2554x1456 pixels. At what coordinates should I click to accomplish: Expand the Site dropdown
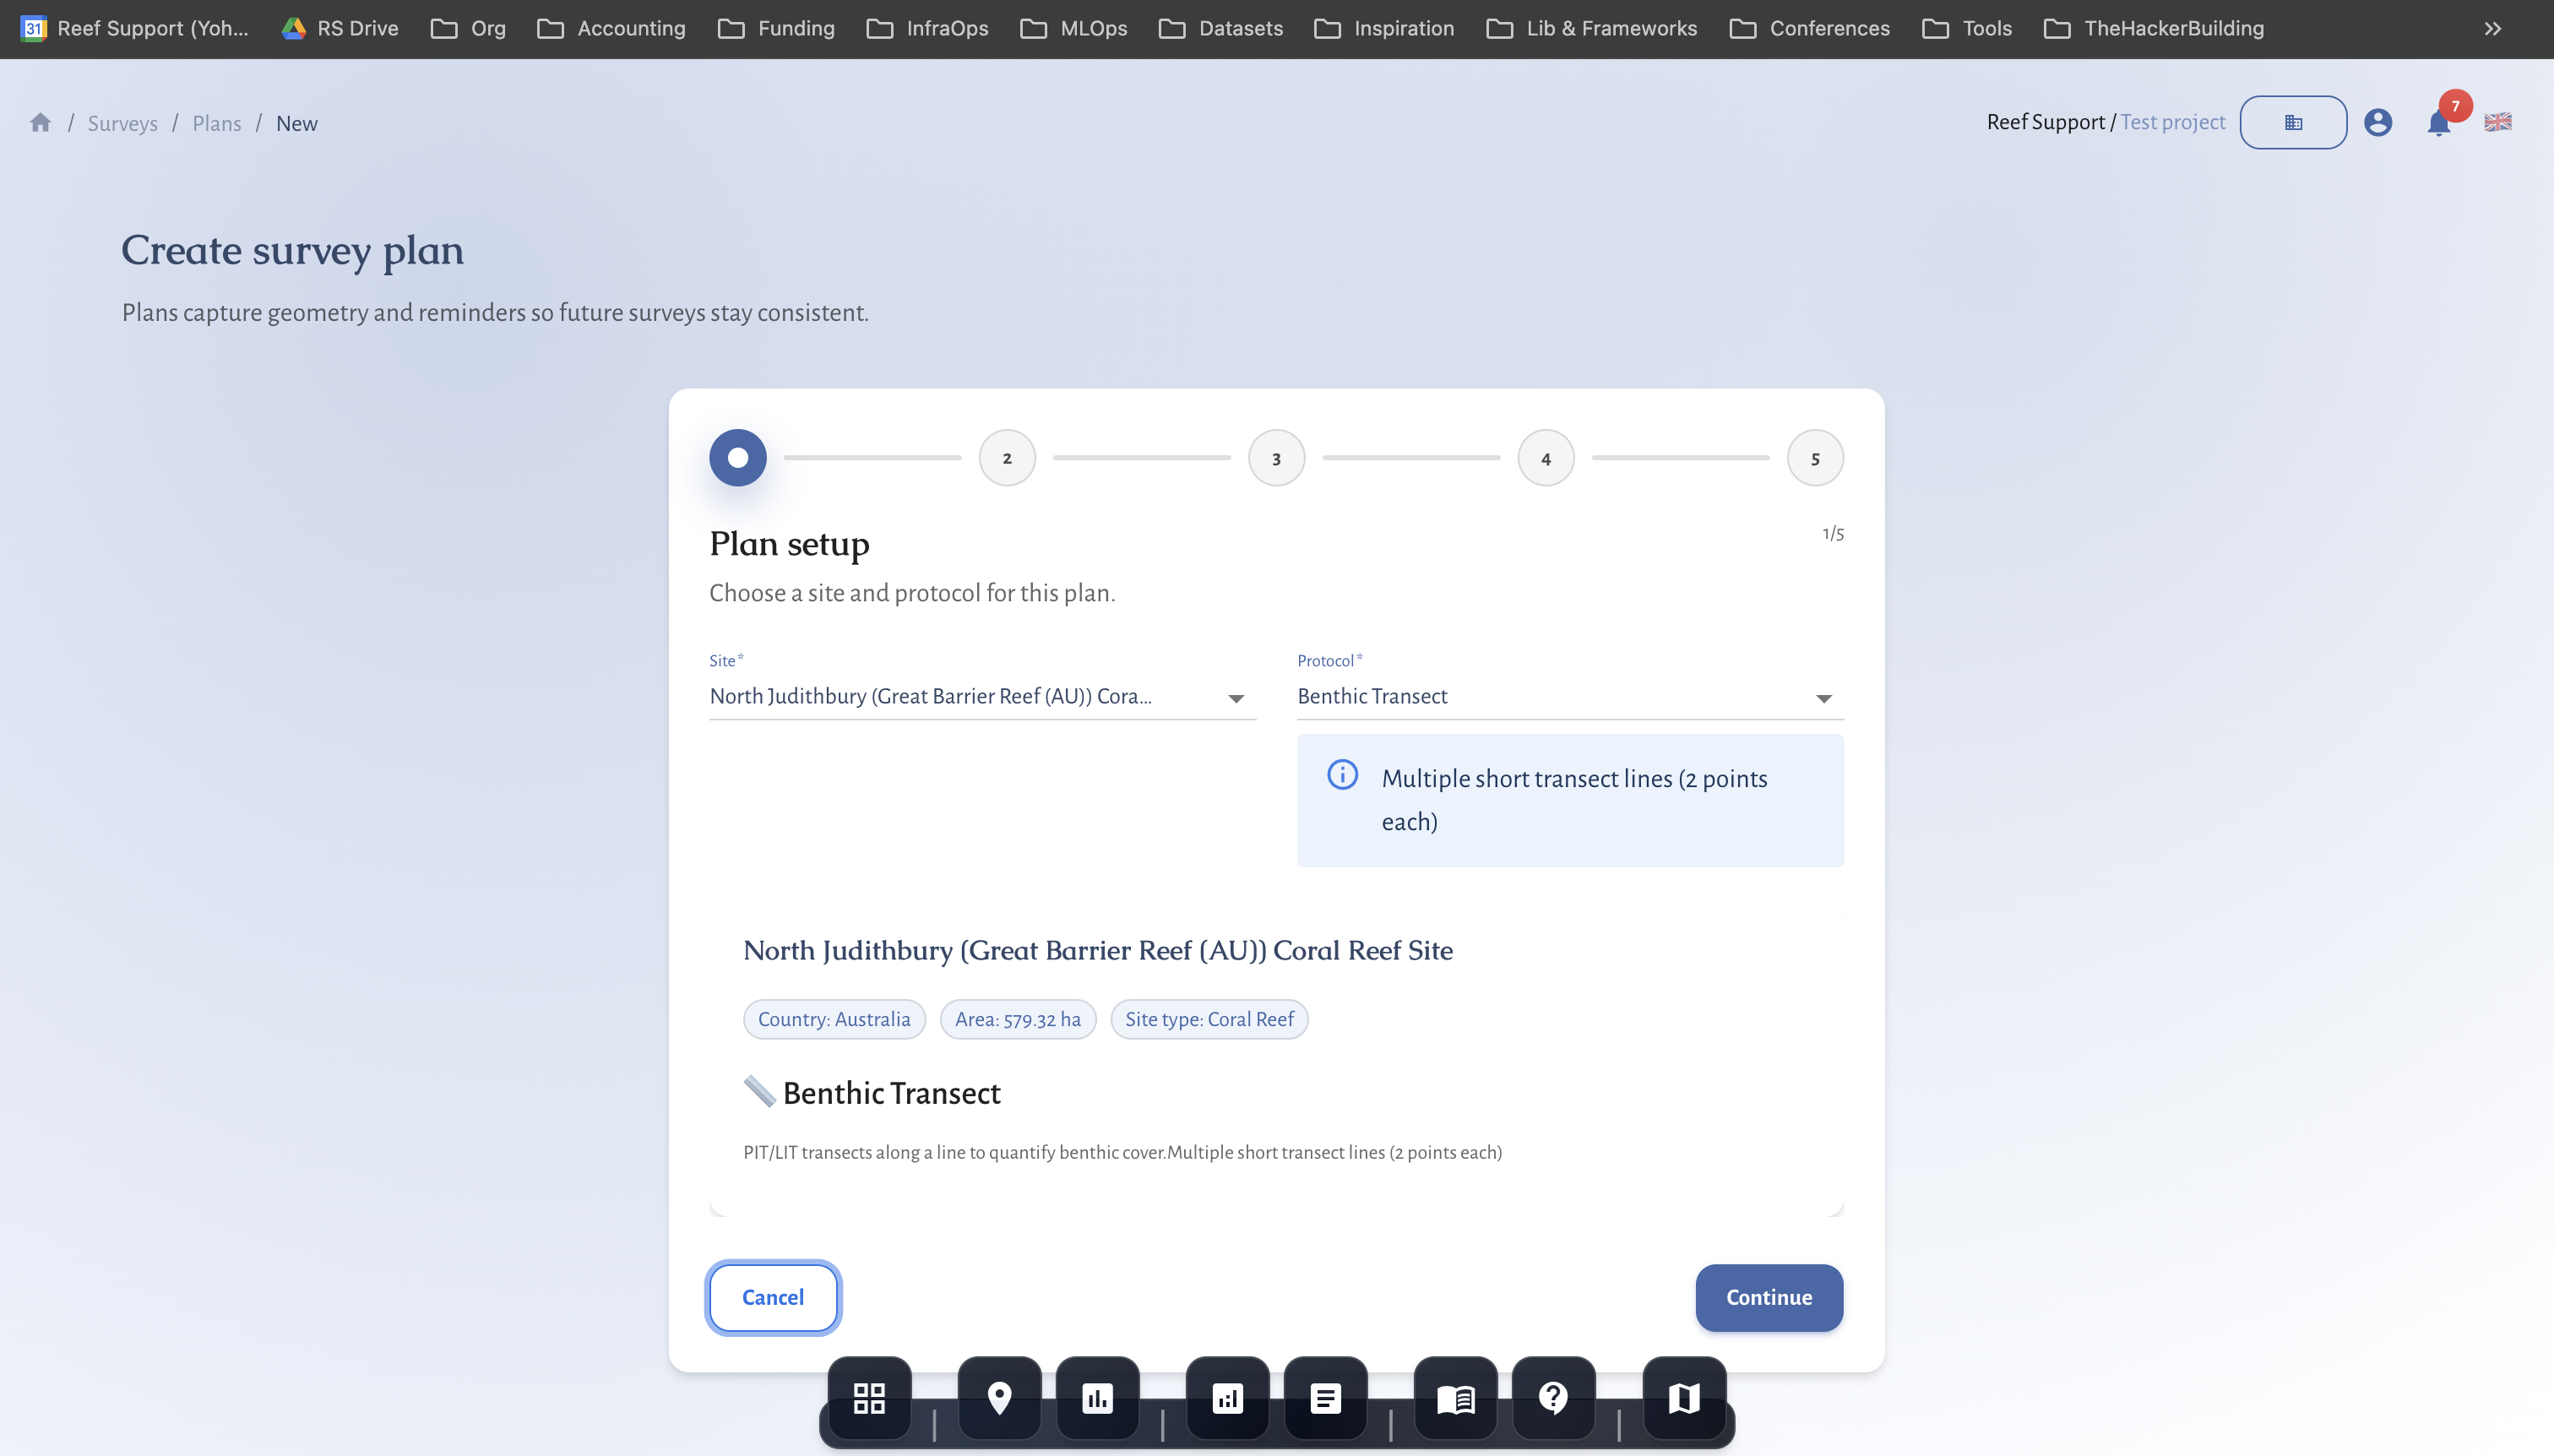(x=1236, y=698)
